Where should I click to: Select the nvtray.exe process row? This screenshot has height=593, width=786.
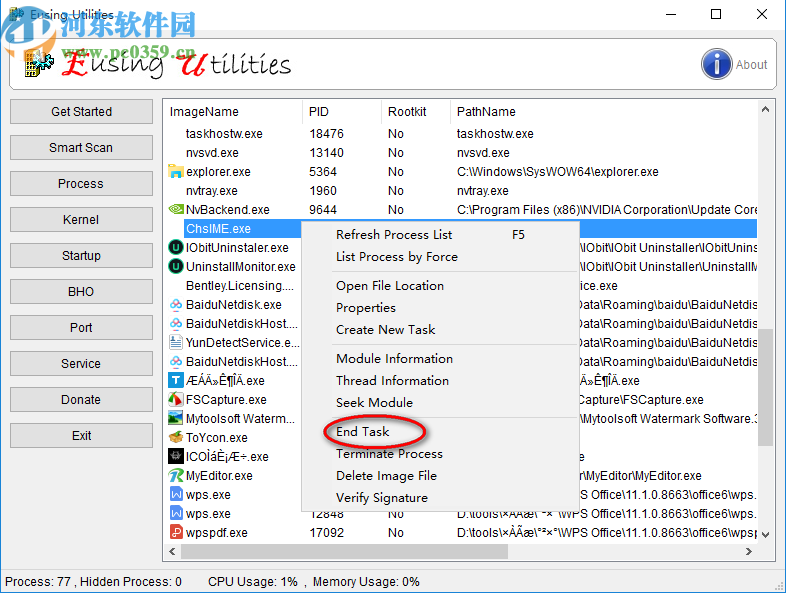pos(461,190)
